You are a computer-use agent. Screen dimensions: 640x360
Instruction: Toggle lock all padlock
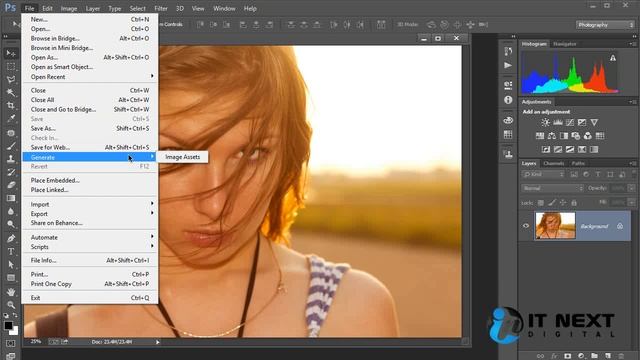[574, 202]
